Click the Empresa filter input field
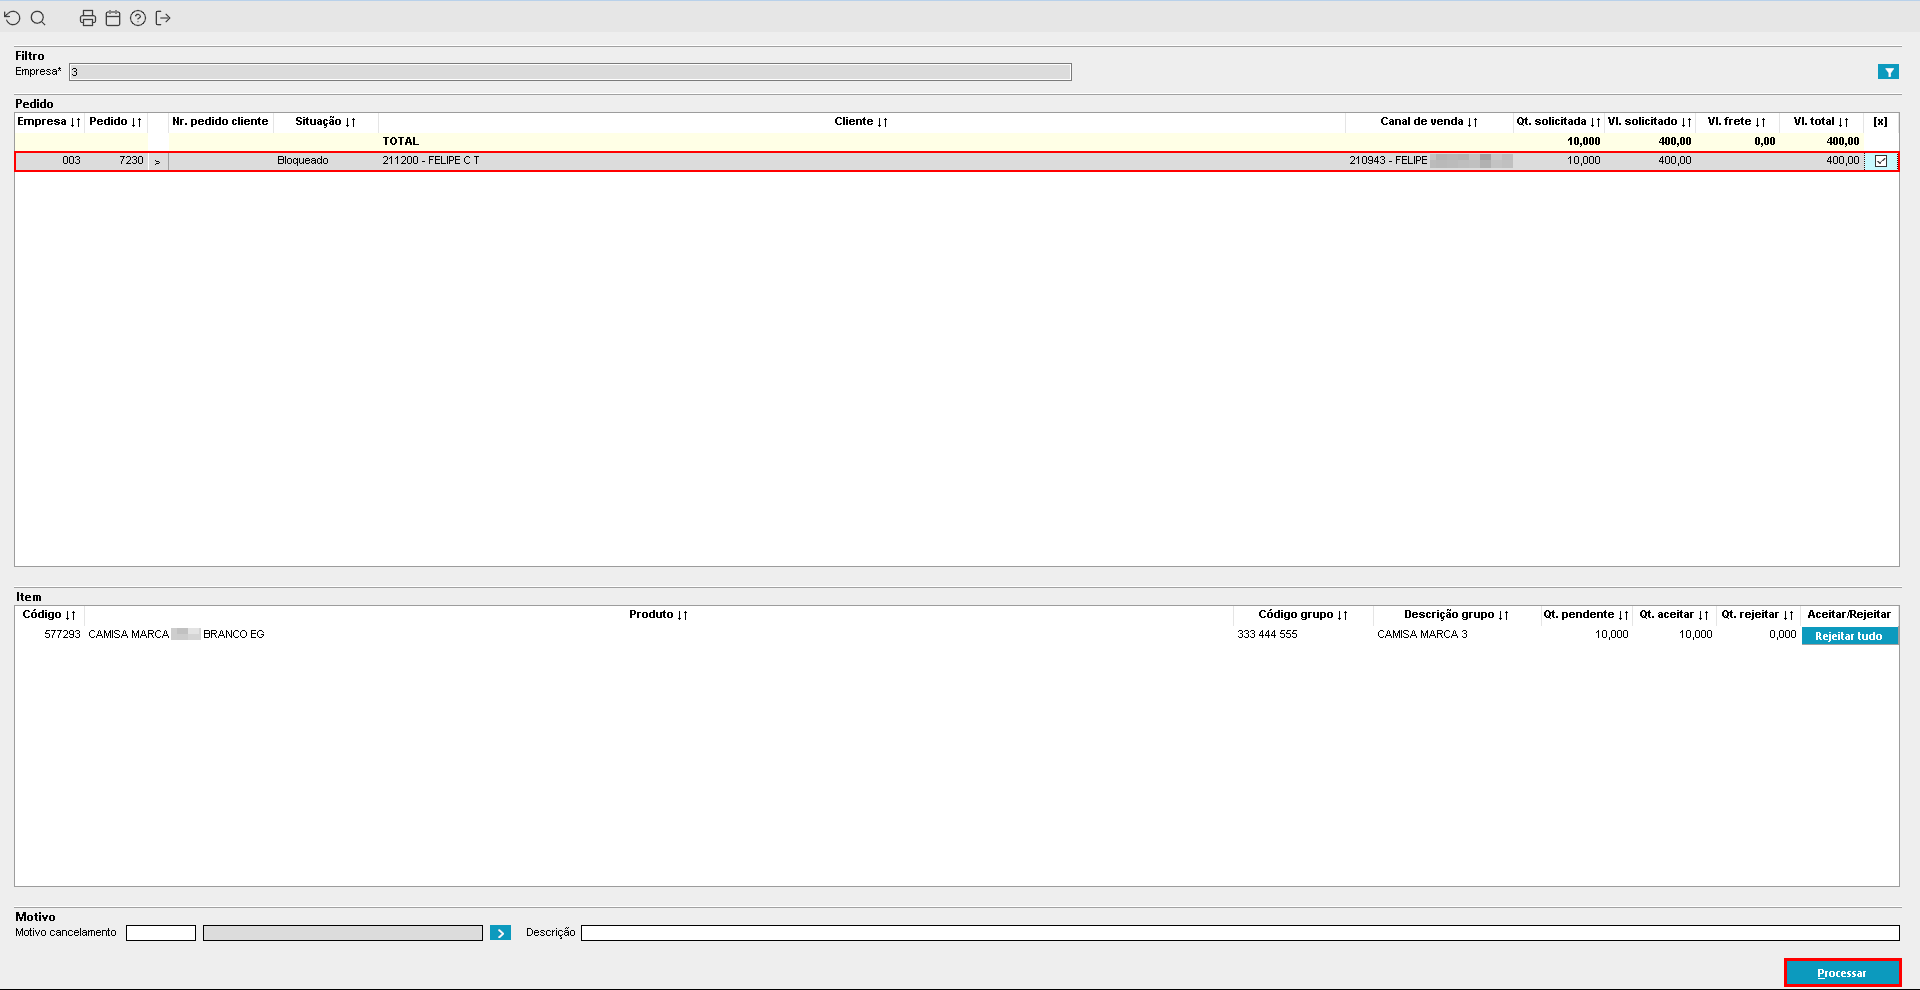The height and width of the screenshot is (990, 1920). pyautogui.click(x=570, y=72)
